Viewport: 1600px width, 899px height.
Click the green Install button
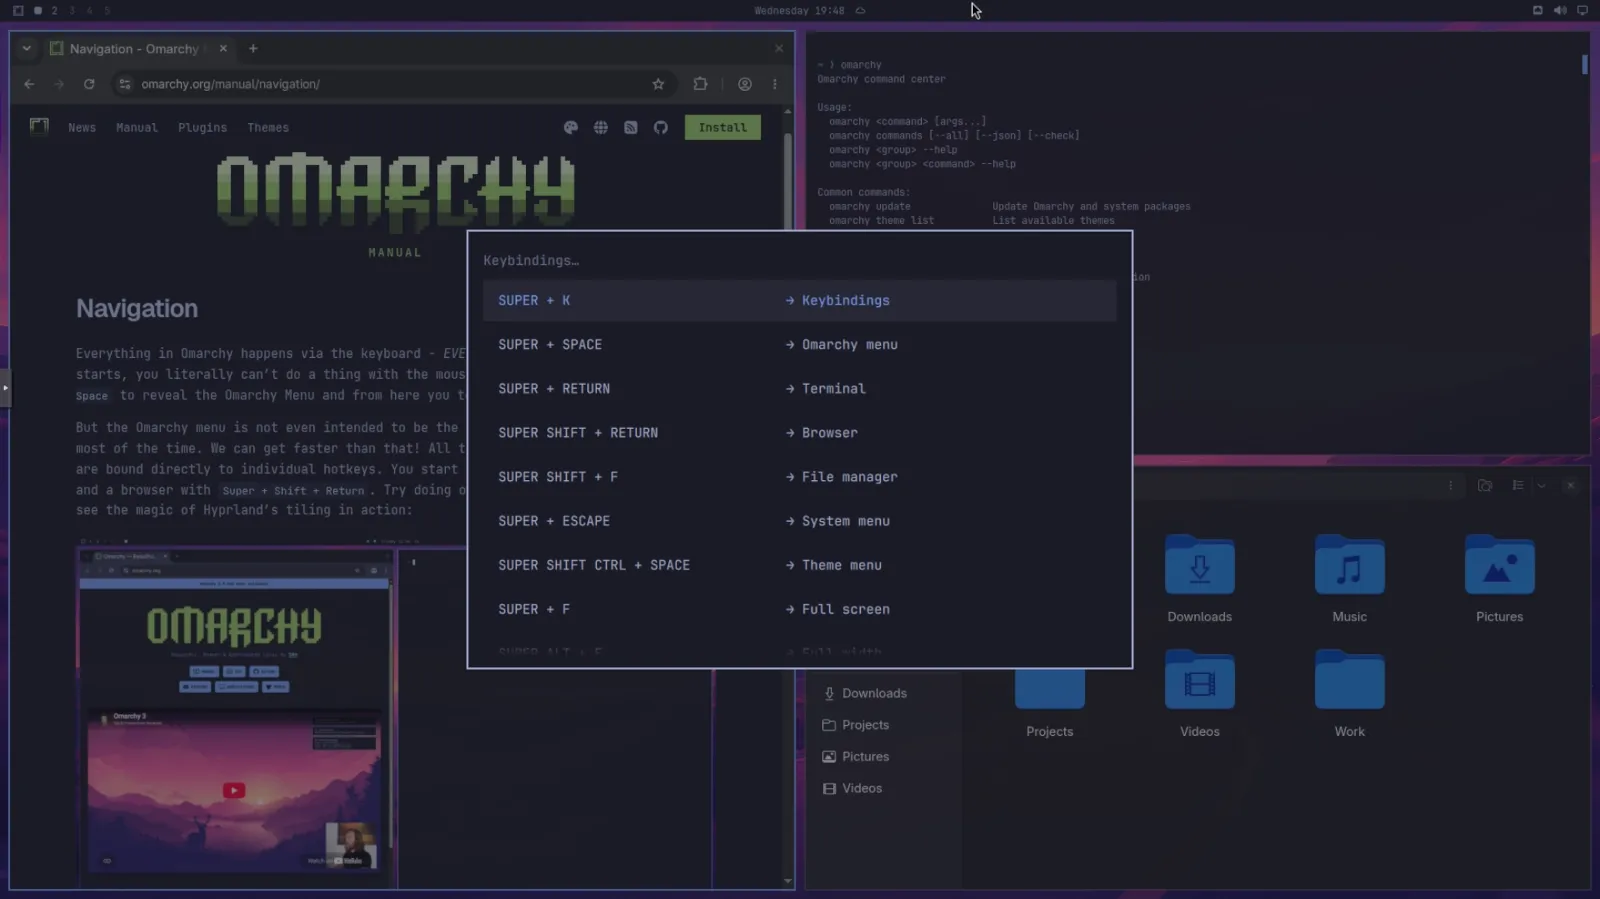pyautogui.click(x=722, y=127)
